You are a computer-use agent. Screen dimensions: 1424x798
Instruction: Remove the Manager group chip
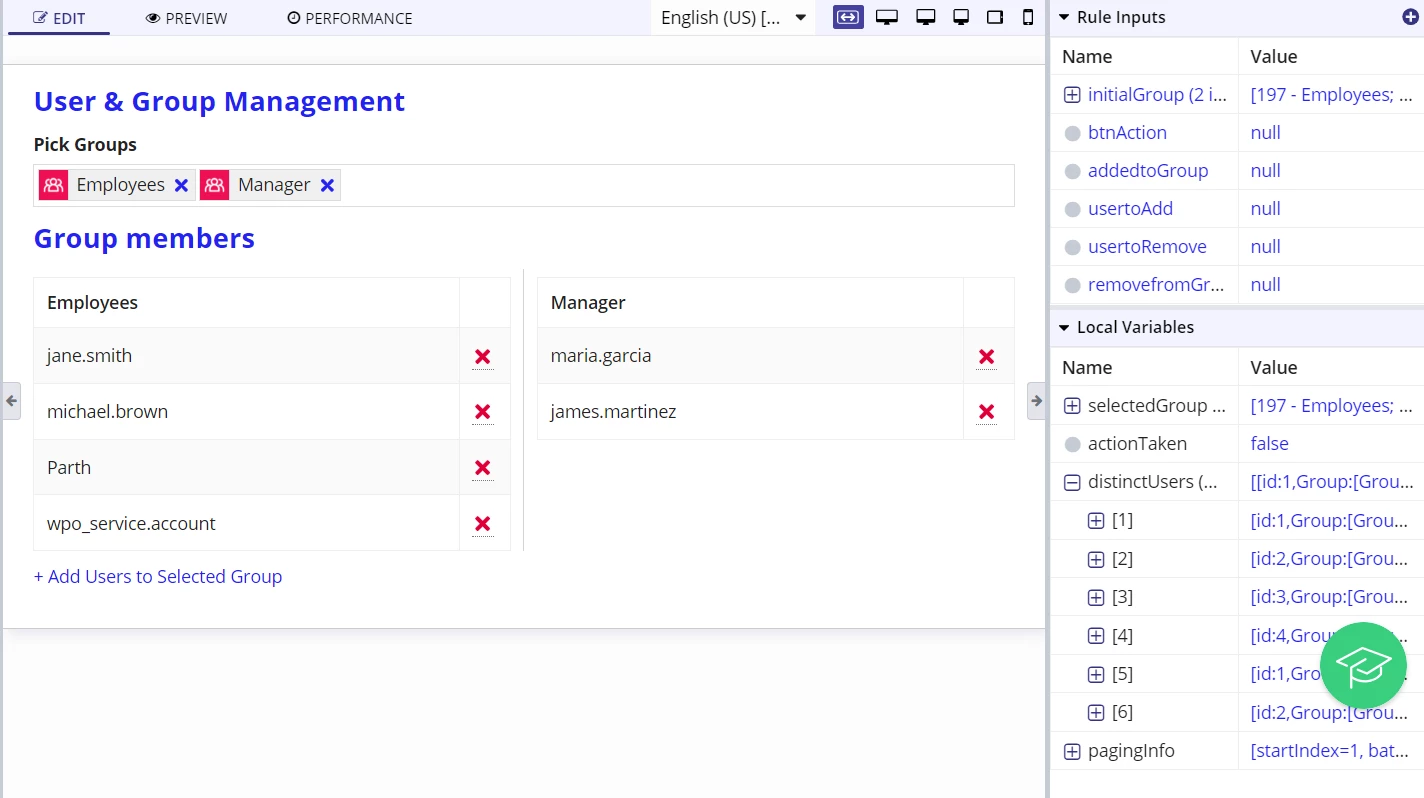(x=327, y=185)
